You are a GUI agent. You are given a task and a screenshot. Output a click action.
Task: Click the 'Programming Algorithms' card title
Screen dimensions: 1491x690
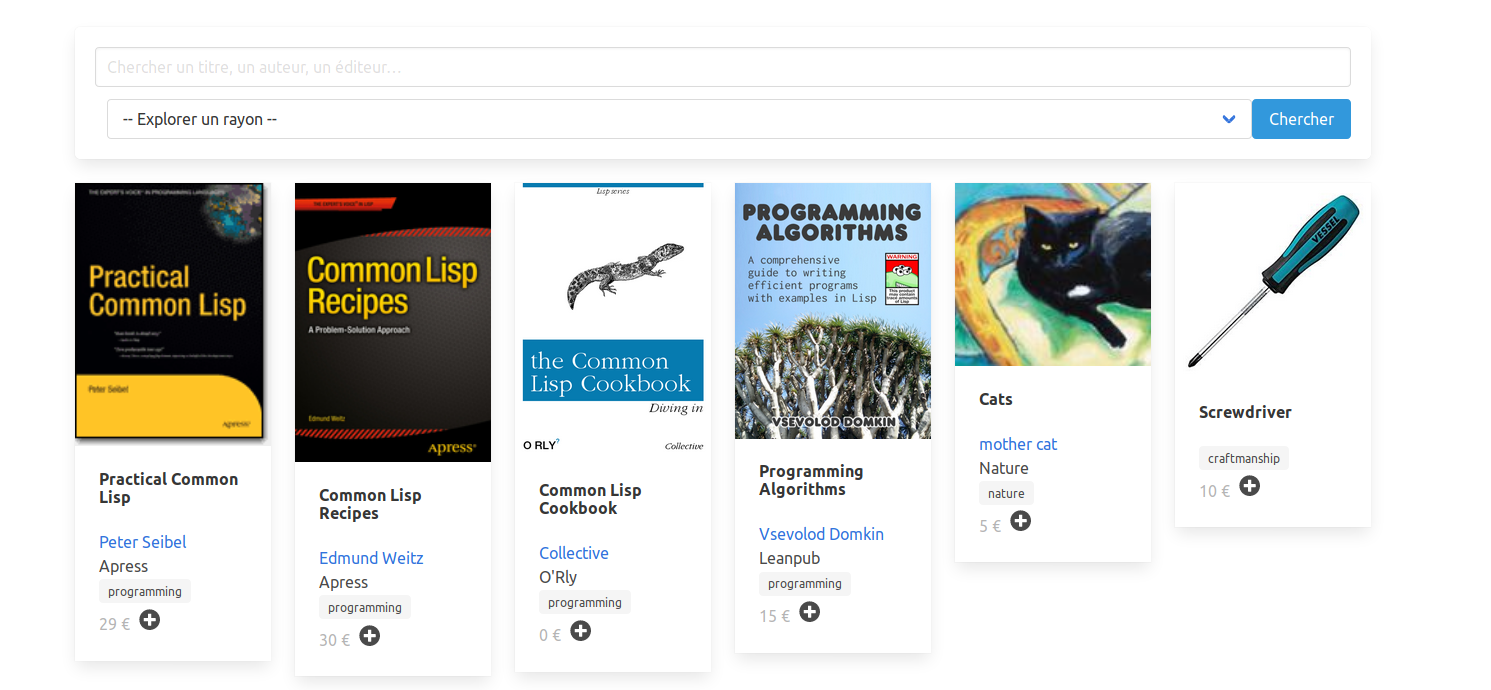pyautogui.click(x=811, y=480)
